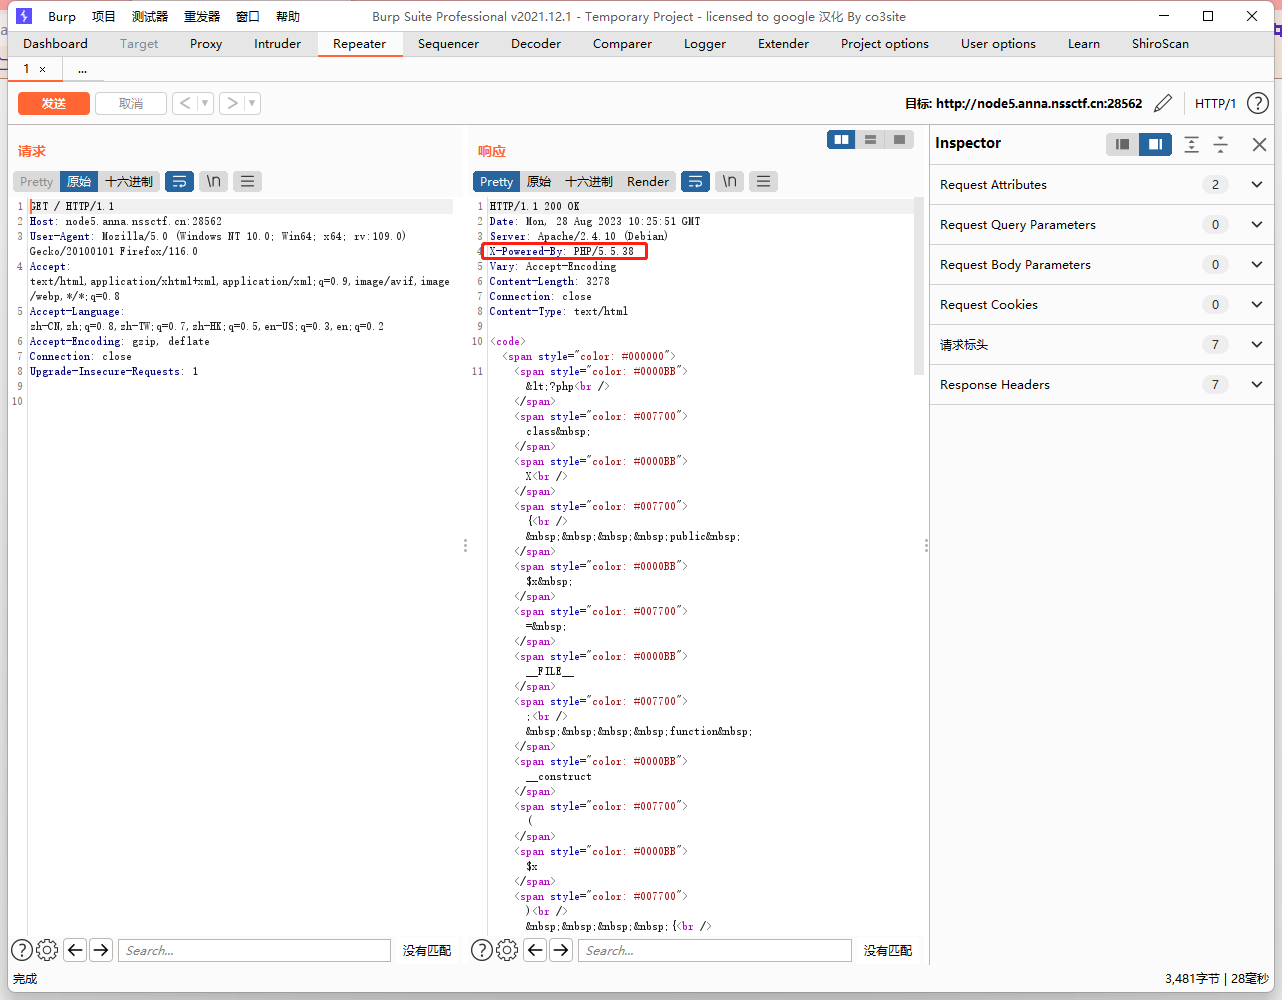Screen dimensions: 1282x1000
Task: Open response pane hamburger menu icon
Action: coord(763,181)
